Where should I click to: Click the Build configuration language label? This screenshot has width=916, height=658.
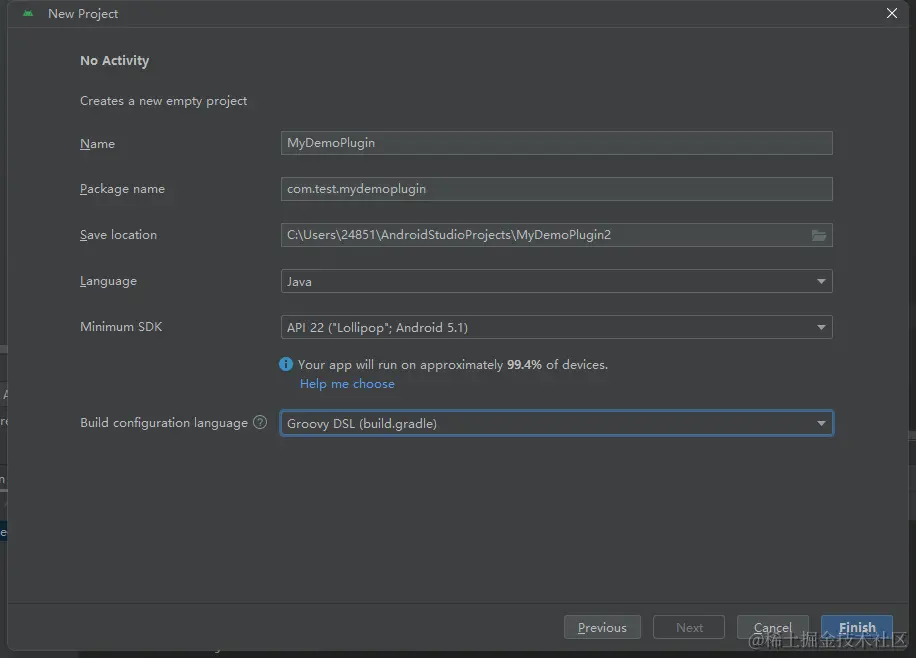click(x=164, y=423)
